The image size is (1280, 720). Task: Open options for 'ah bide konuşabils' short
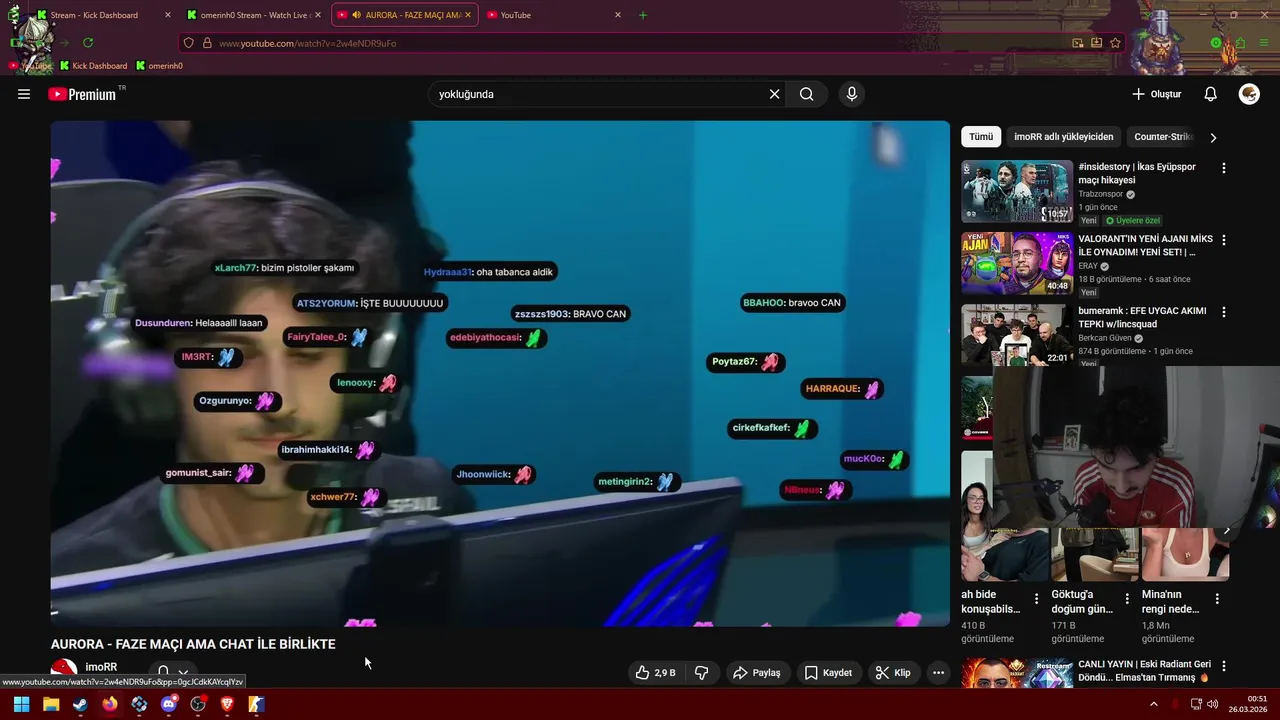pyautogui.click(x=1036, y=599)
